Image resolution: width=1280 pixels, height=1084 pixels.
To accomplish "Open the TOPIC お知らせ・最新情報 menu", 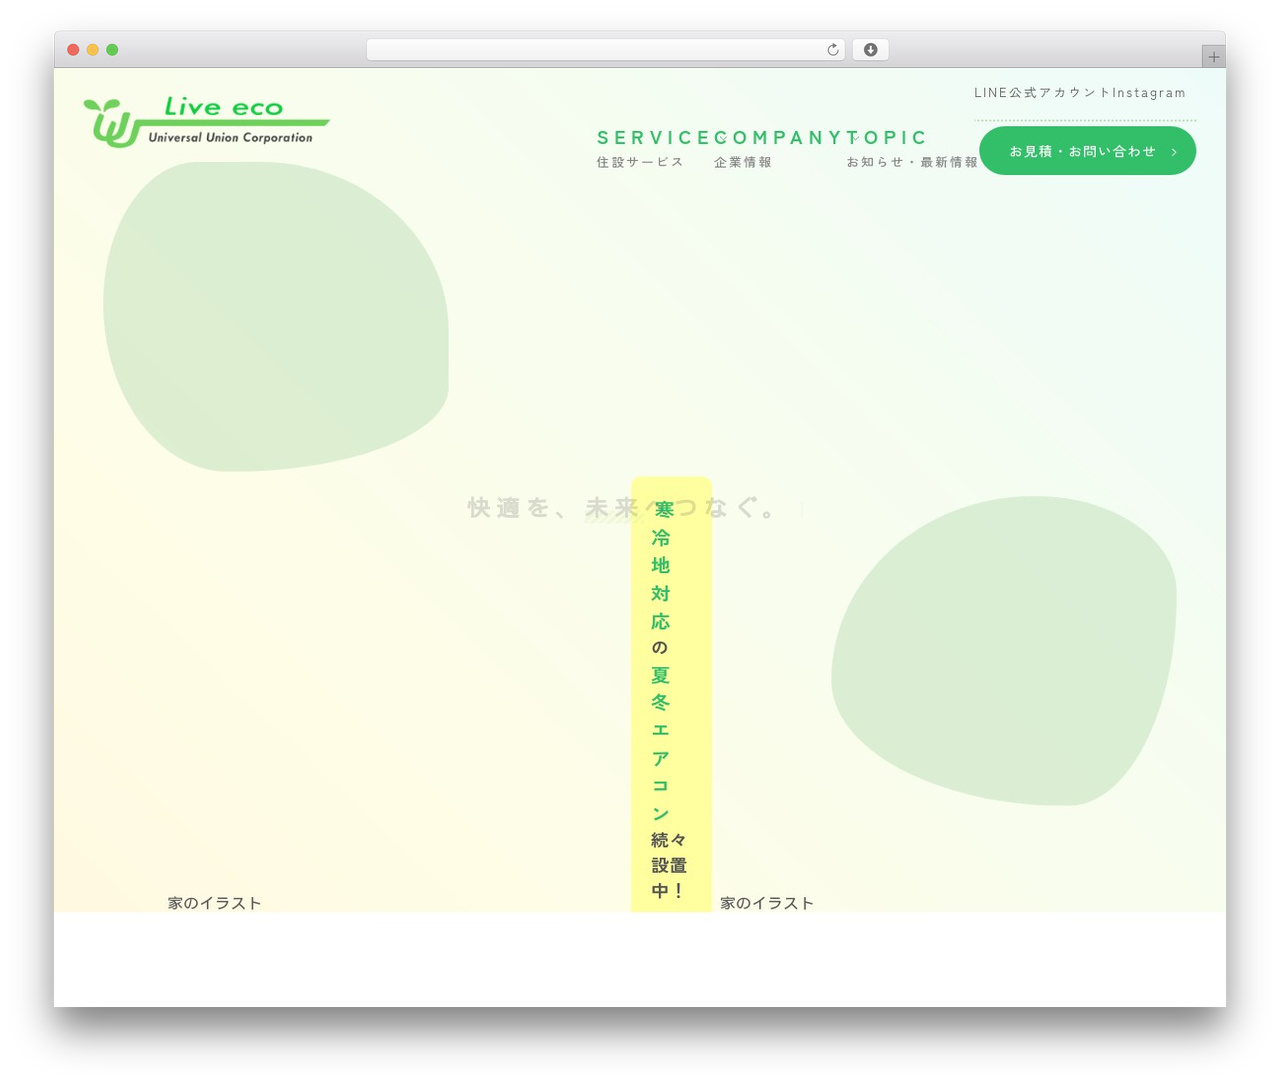I will (x=912, y=148).
